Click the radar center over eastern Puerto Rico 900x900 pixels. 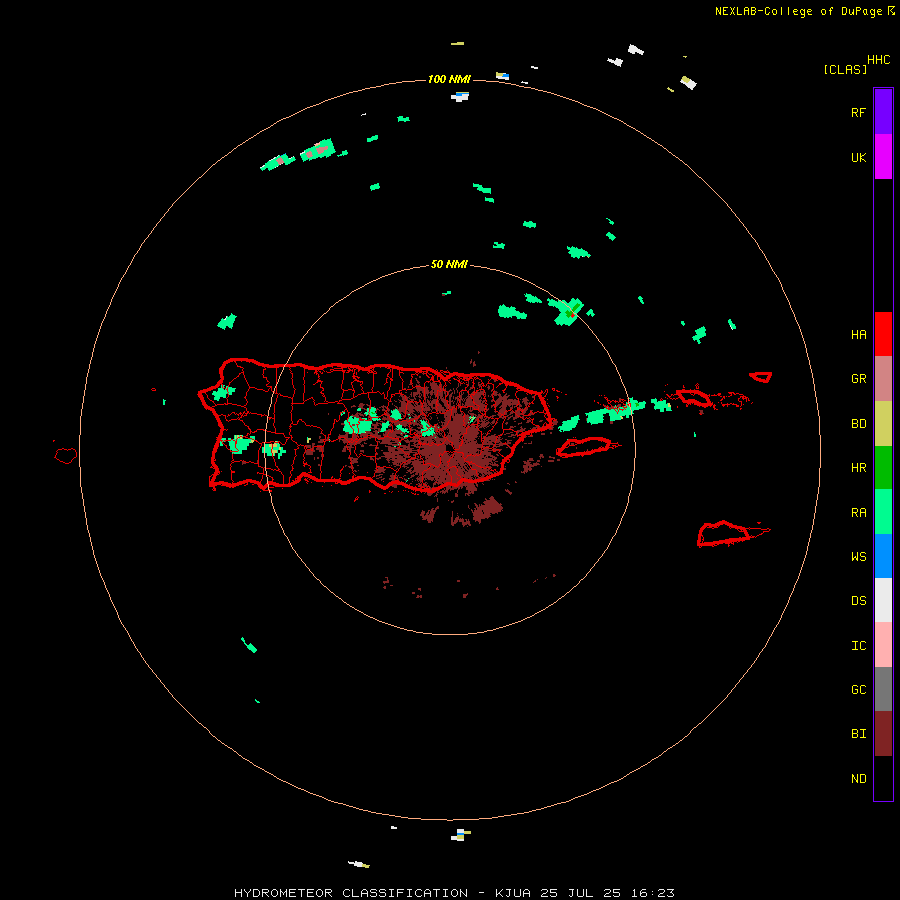449,449
